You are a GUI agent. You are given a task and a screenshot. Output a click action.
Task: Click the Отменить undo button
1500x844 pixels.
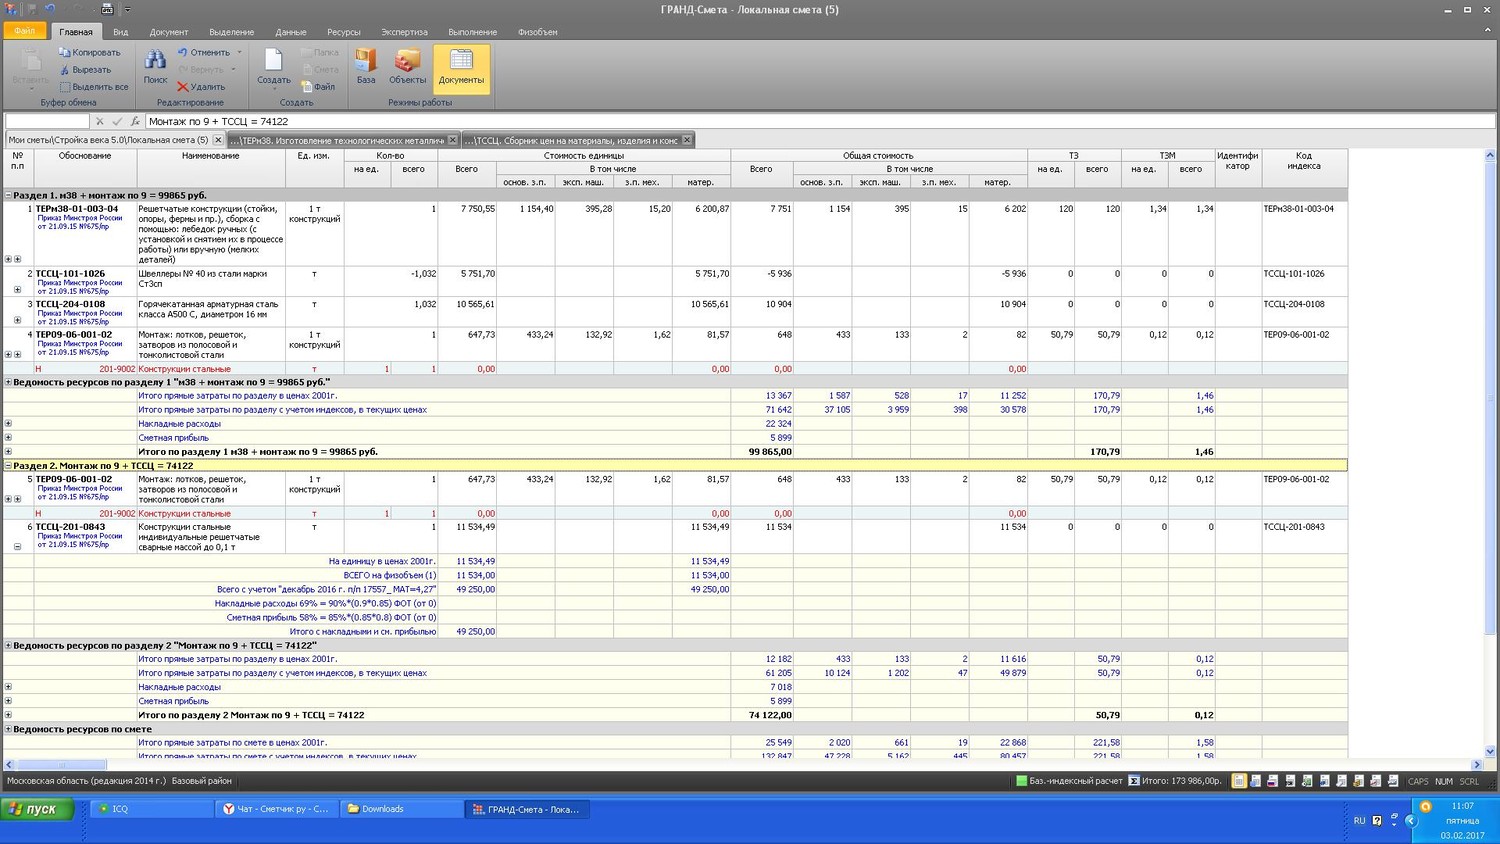pos(204,52)
